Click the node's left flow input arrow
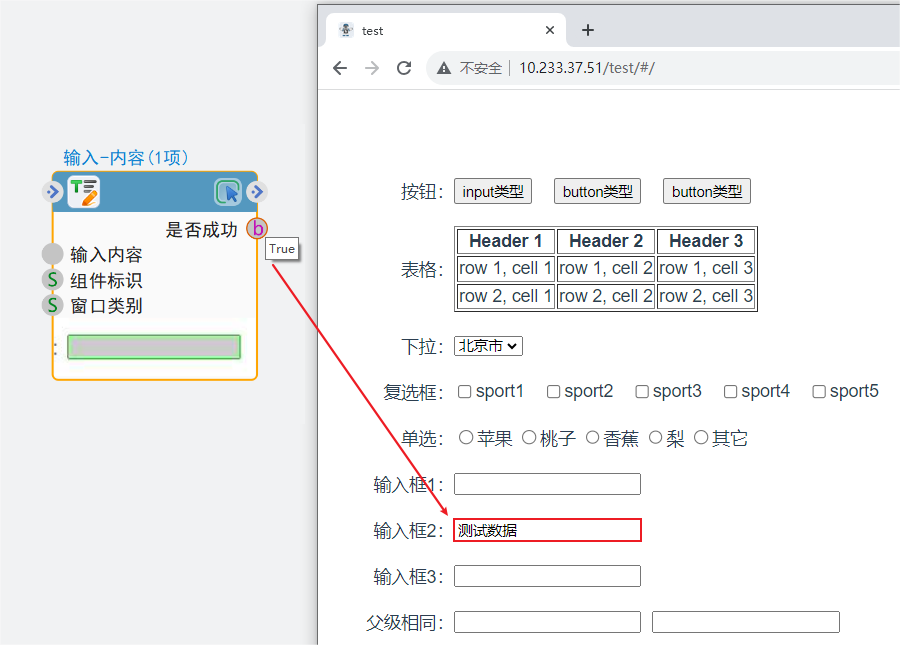Viewport: 900px width, 645px height. click(53, 192)
